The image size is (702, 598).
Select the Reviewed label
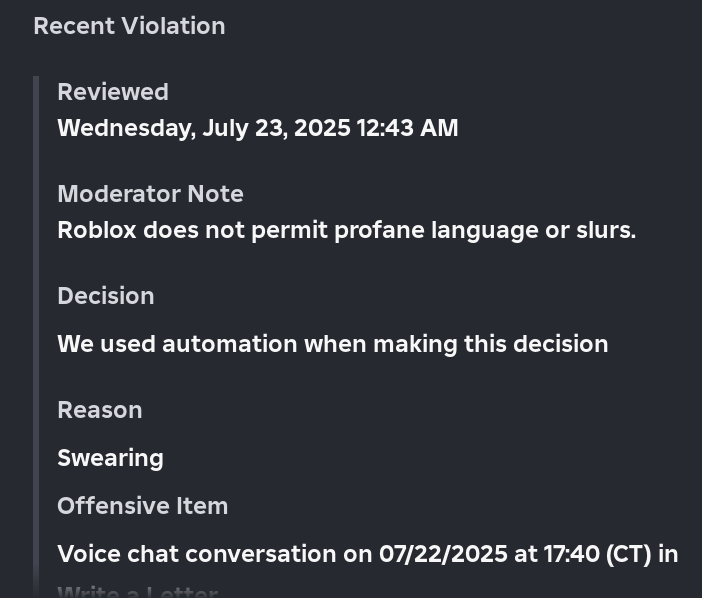(113, 92)
